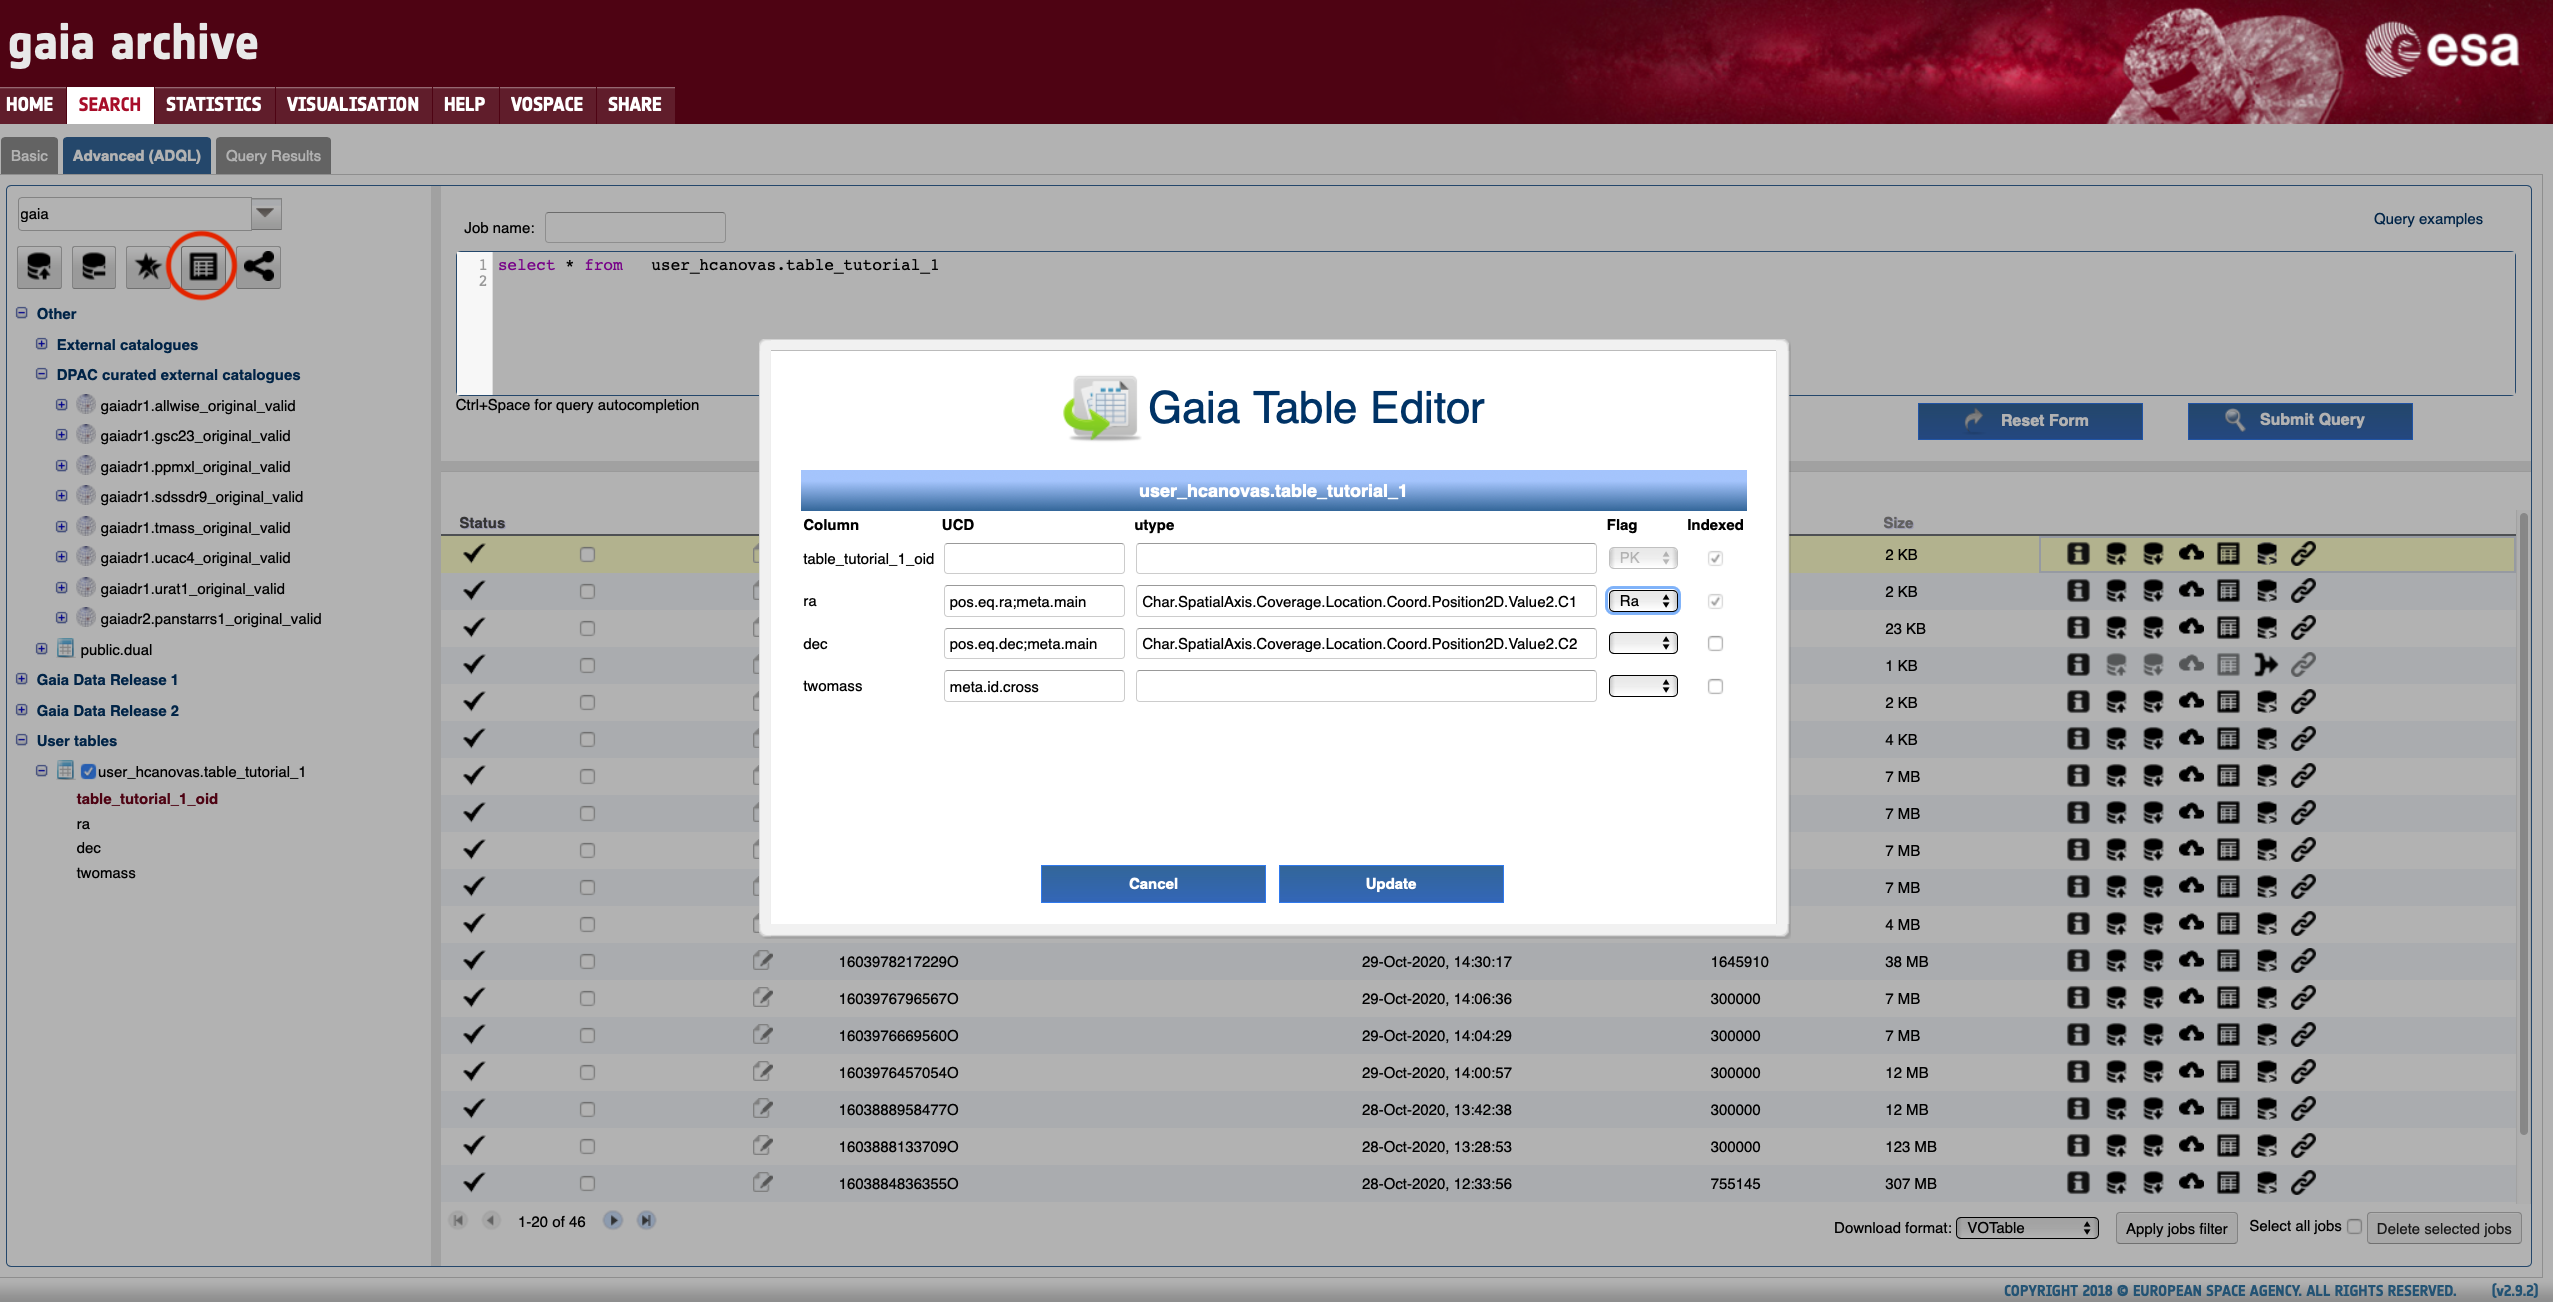The width and height of the screenshot is (2553, 1302).
Task: Open the VOSPACE menu
Action: [547, 104]
